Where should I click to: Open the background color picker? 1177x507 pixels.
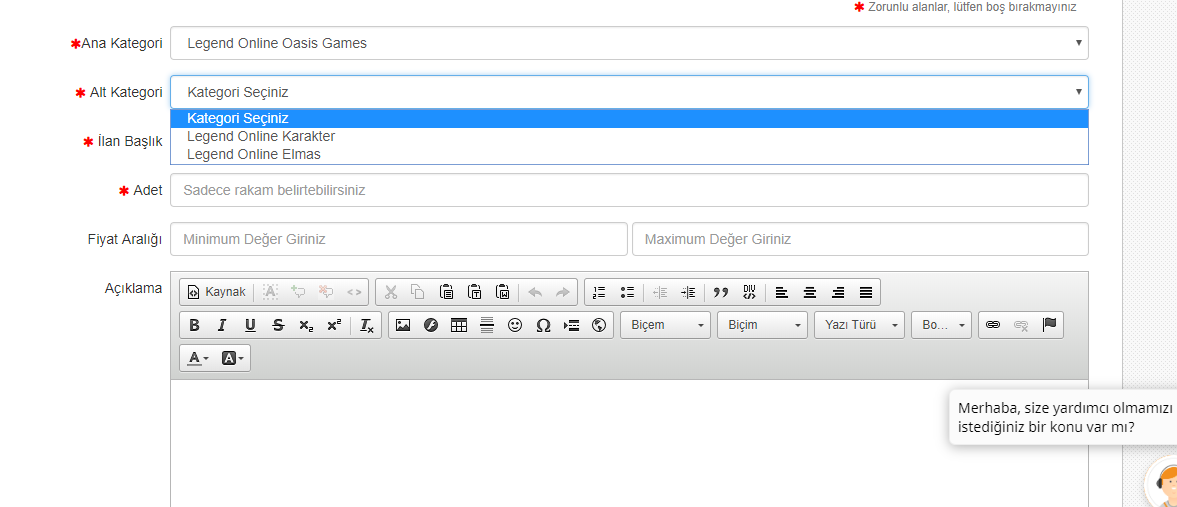[x=233, y=358]
